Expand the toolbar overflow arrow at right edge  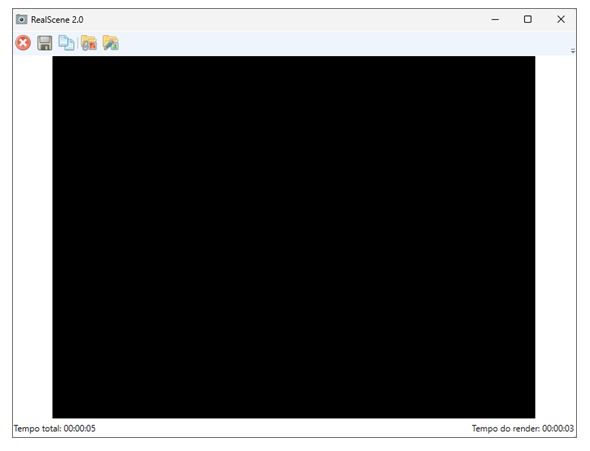click(x=573, y=50)
